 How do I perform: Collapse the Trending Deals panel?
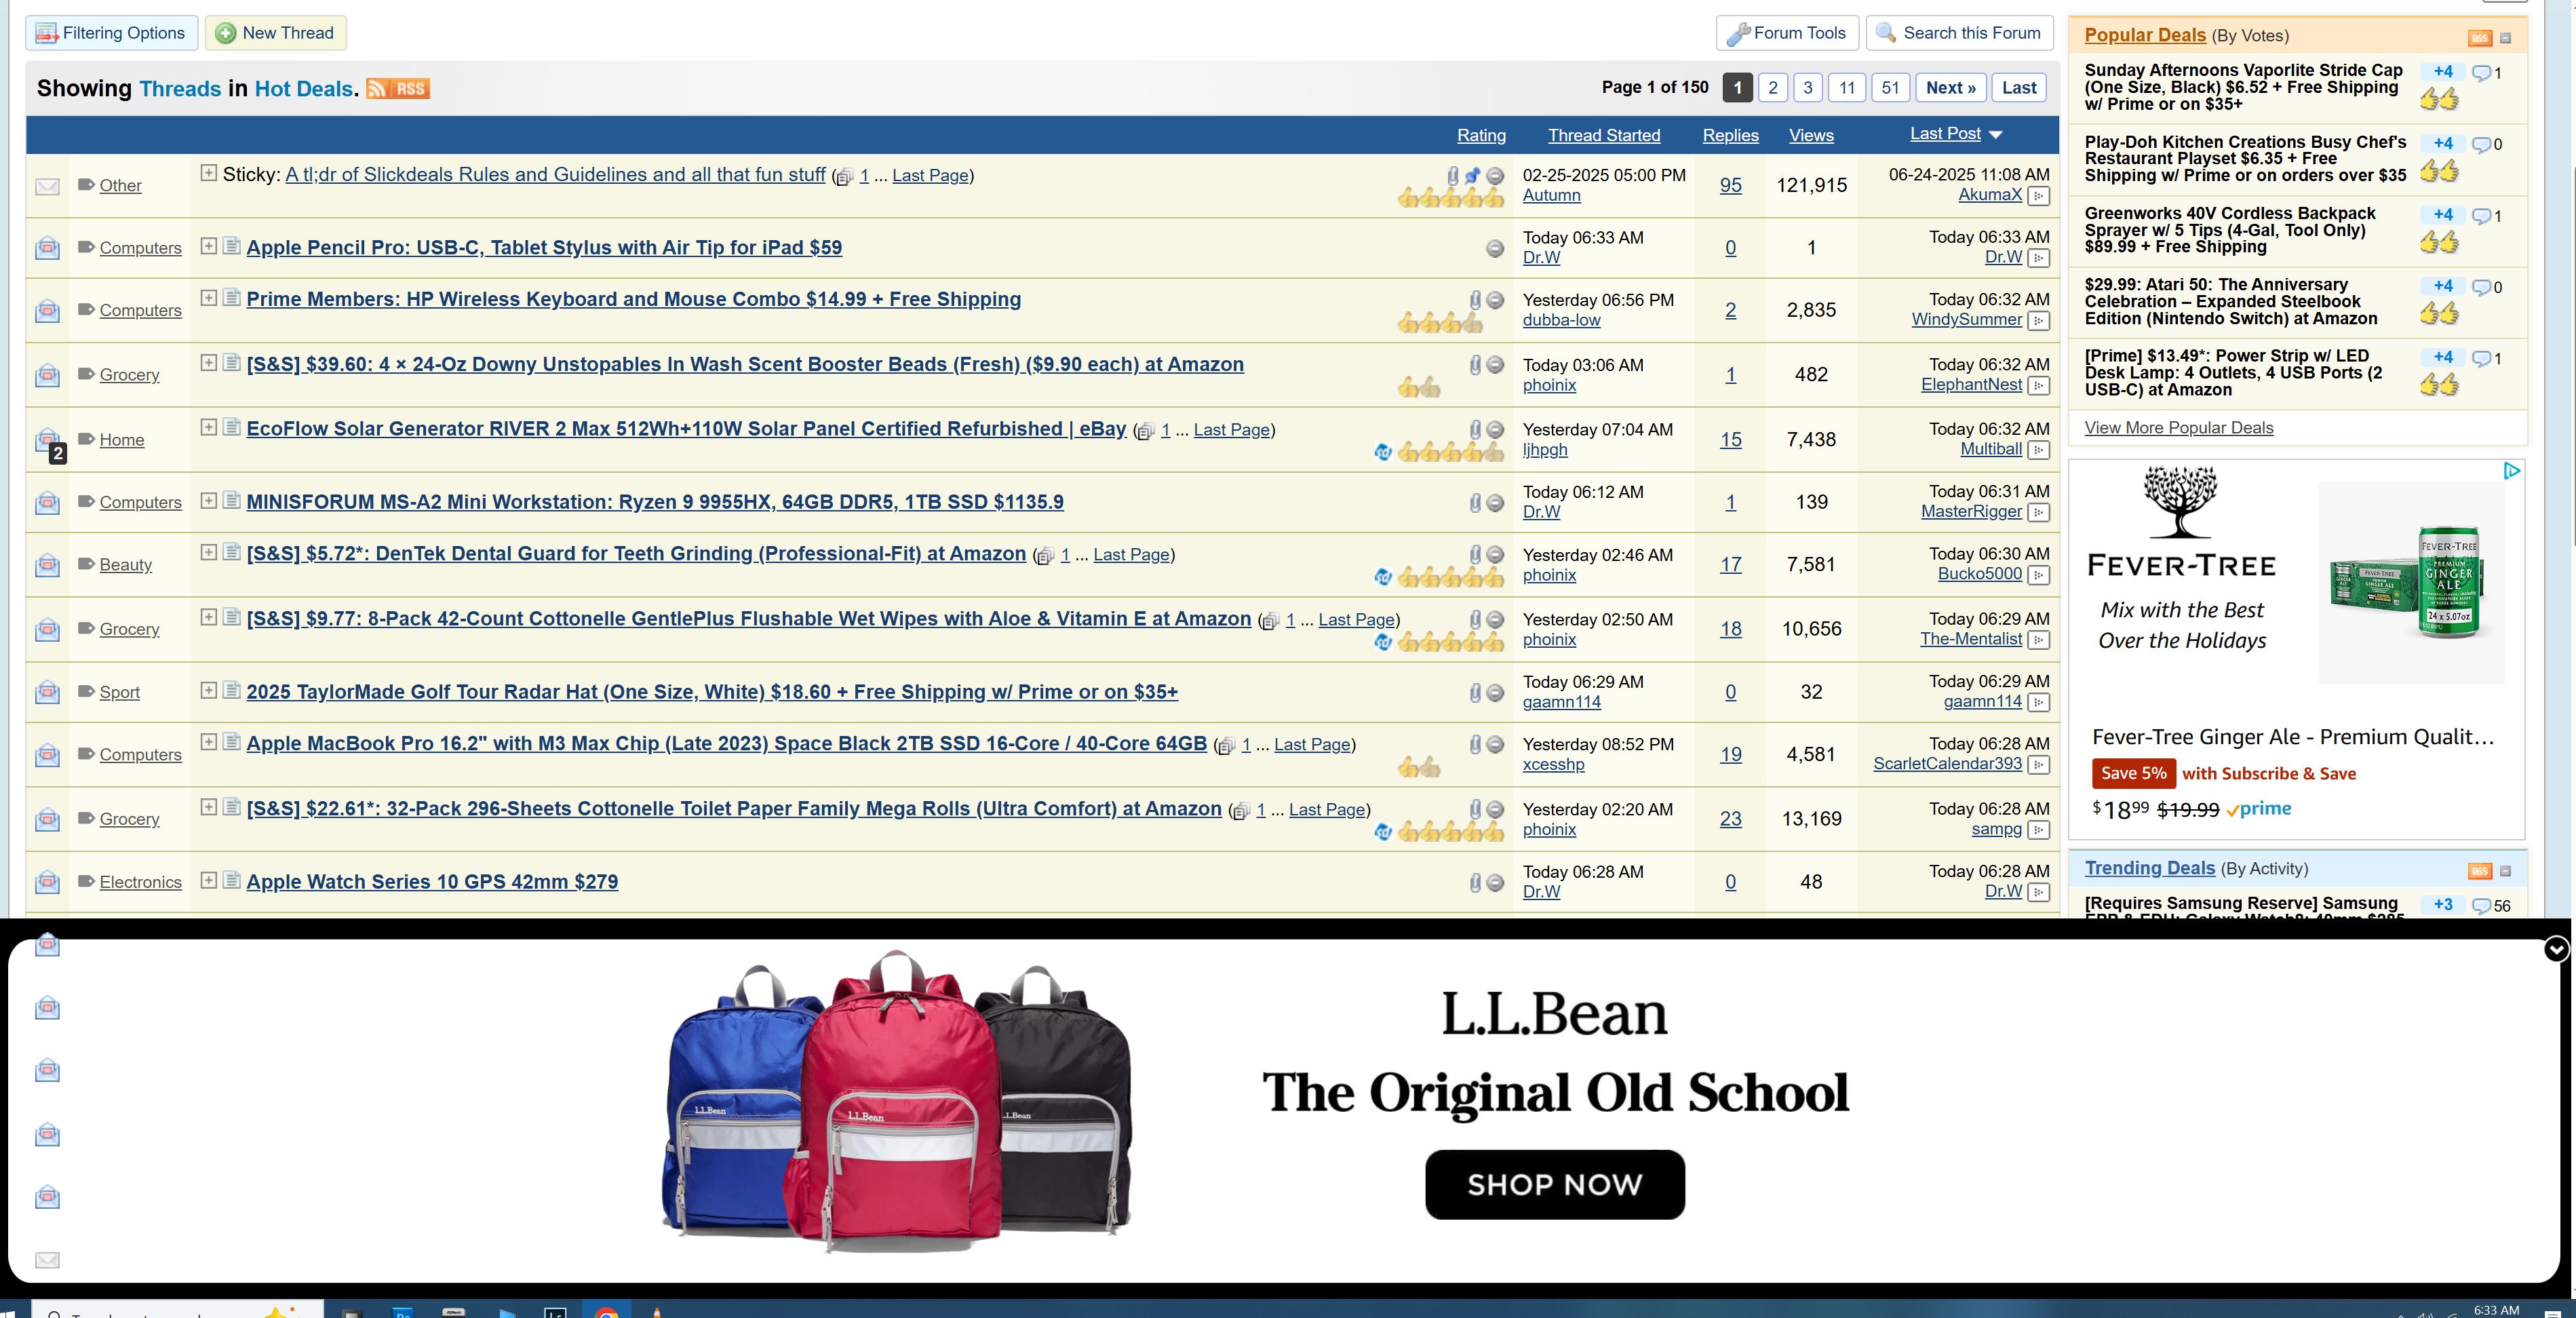(2505, 871)
